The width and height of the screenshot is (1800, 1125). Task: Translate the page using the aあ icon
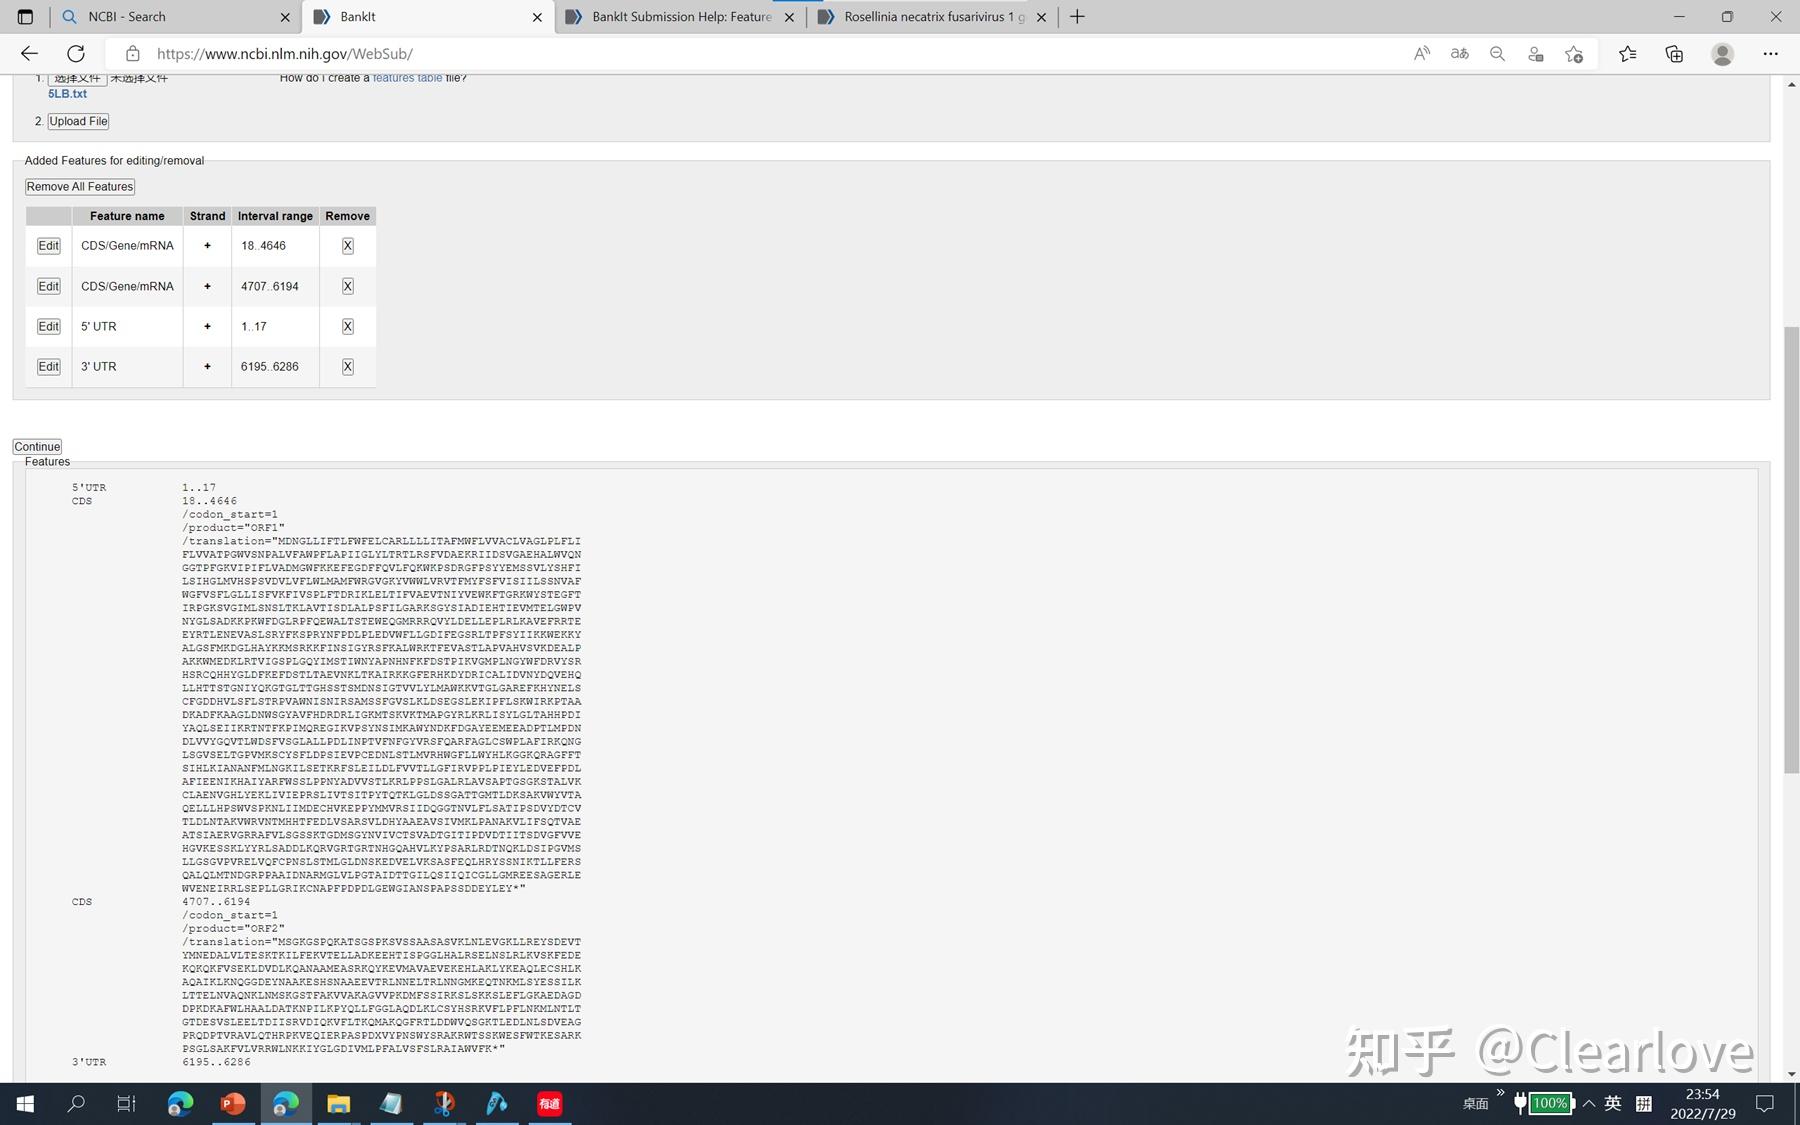1459,53
